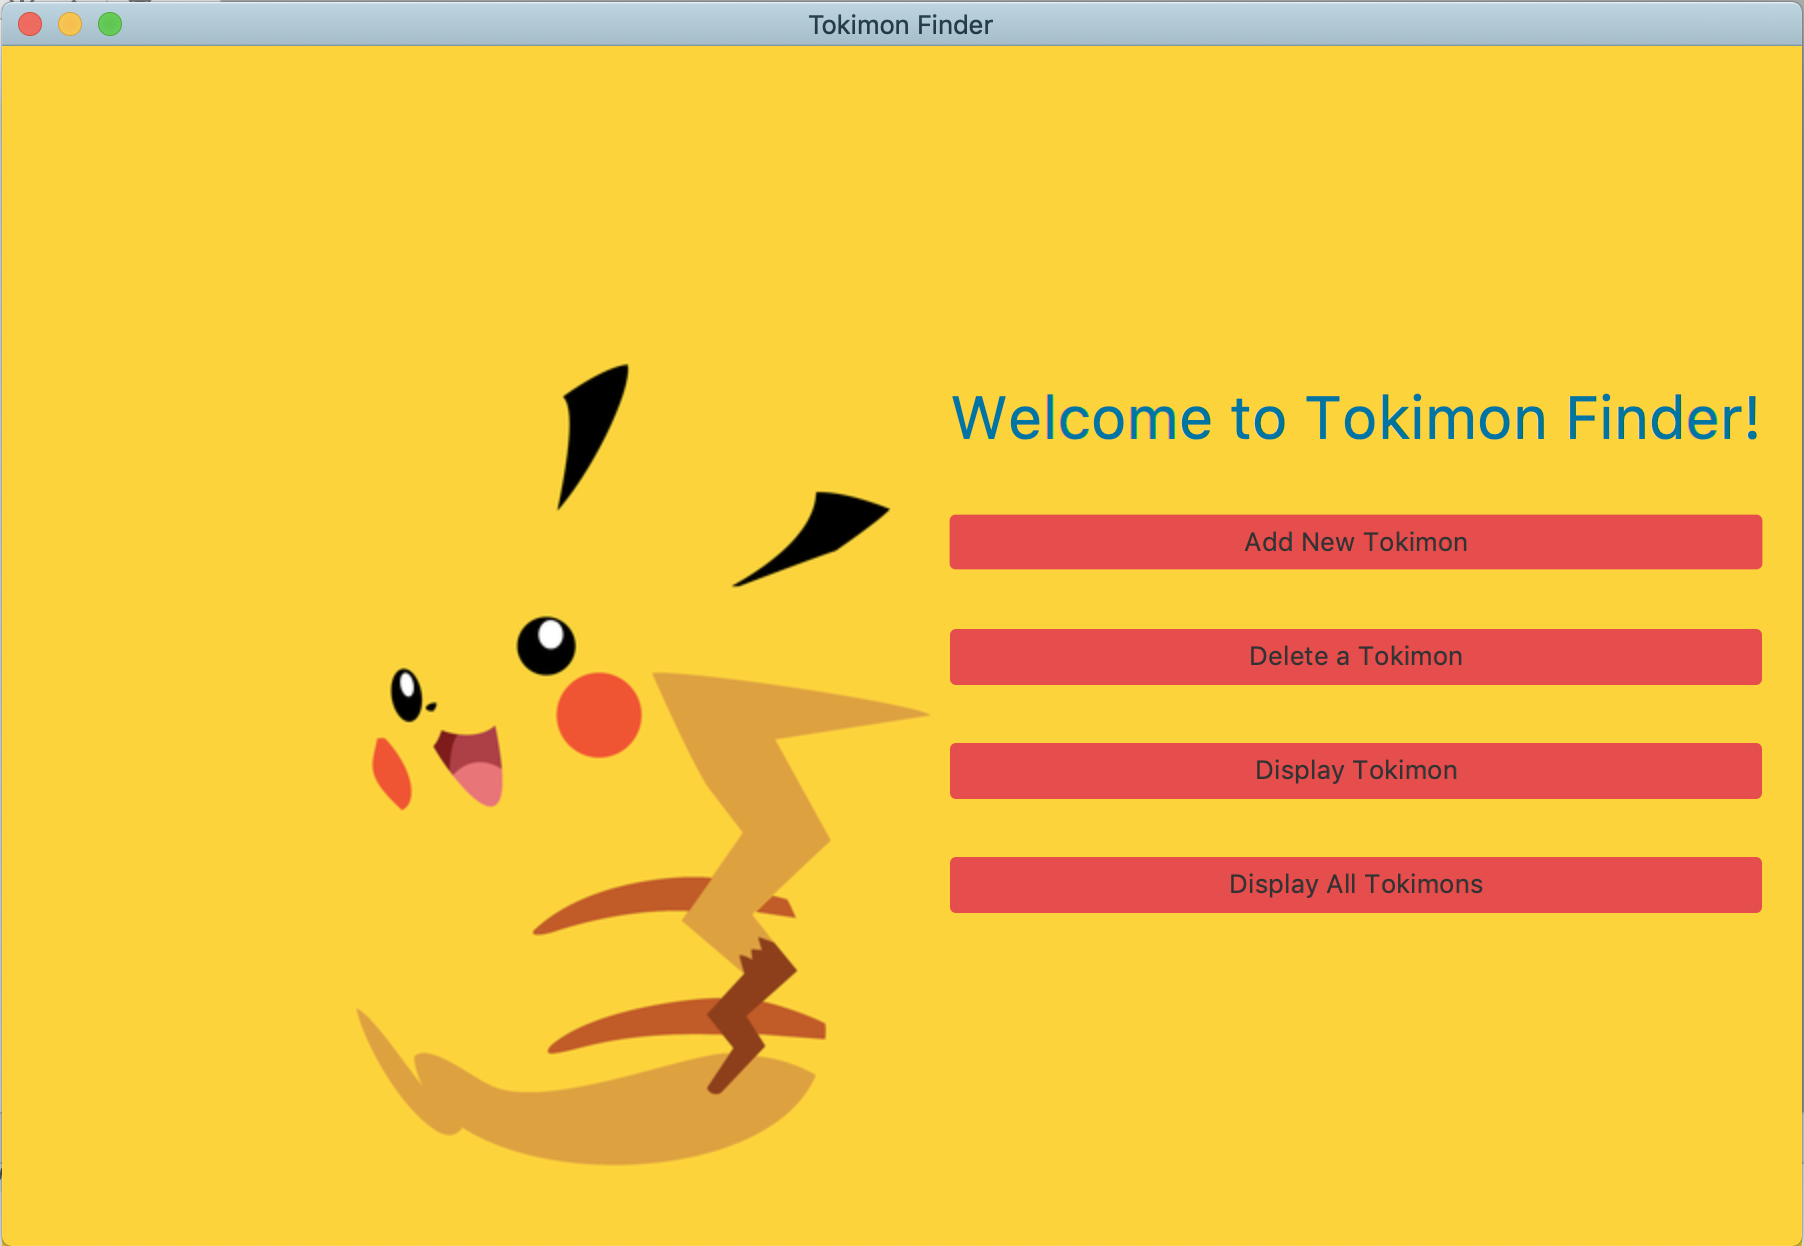Click the Welcome to Tokimon Finder! heading
This screenshot has height=1246, width=1804.
click(x=1355, y=418)
